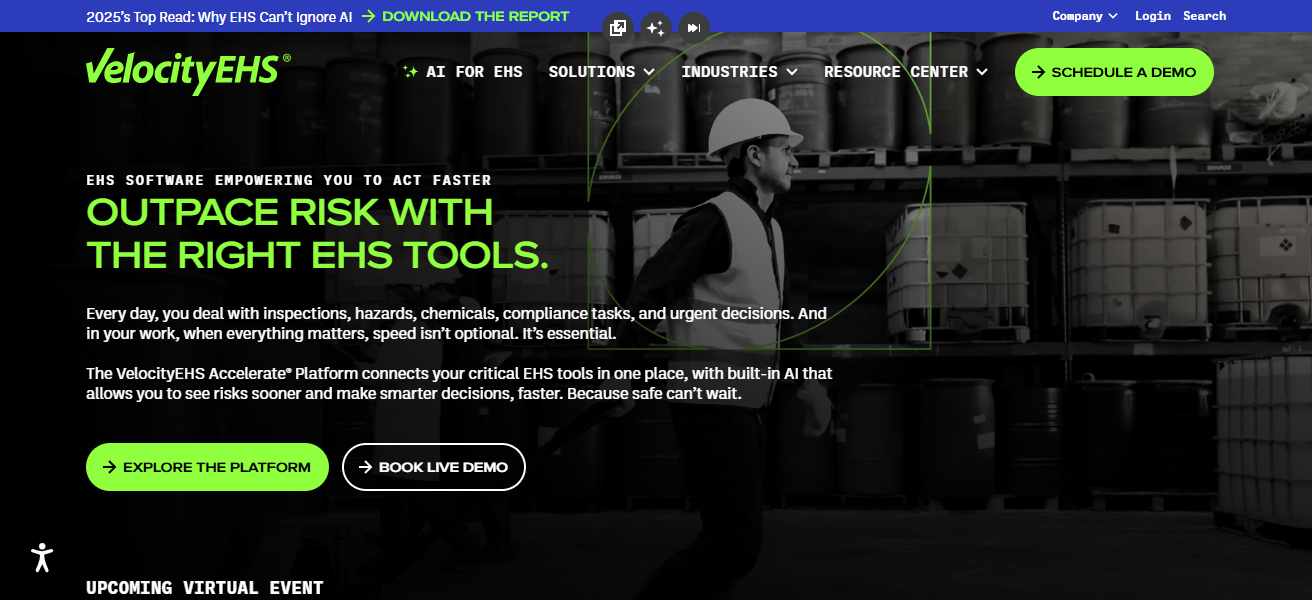Click Login in the top bar
This screenshot has height=600, width=1312.
click(x=1152, y=16)
